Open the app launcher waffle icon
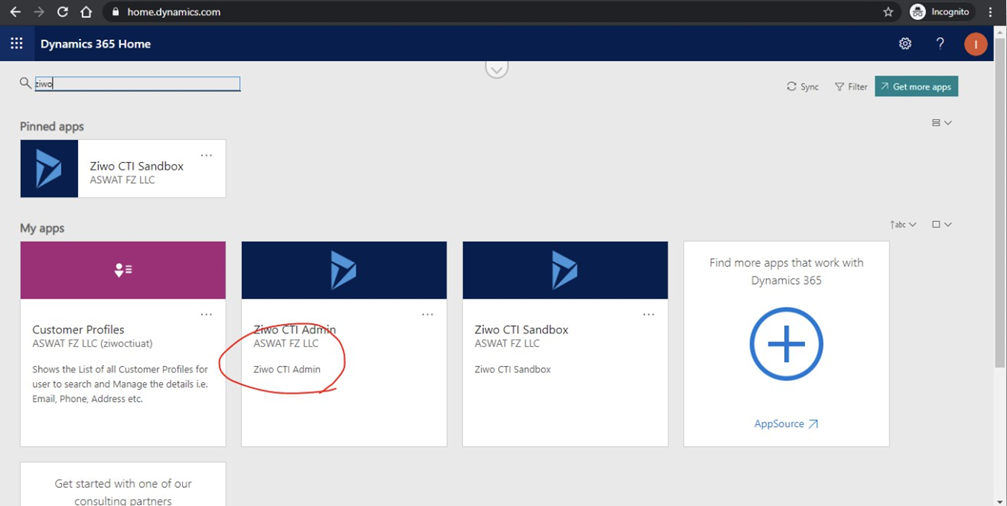 tap(17, 44)
